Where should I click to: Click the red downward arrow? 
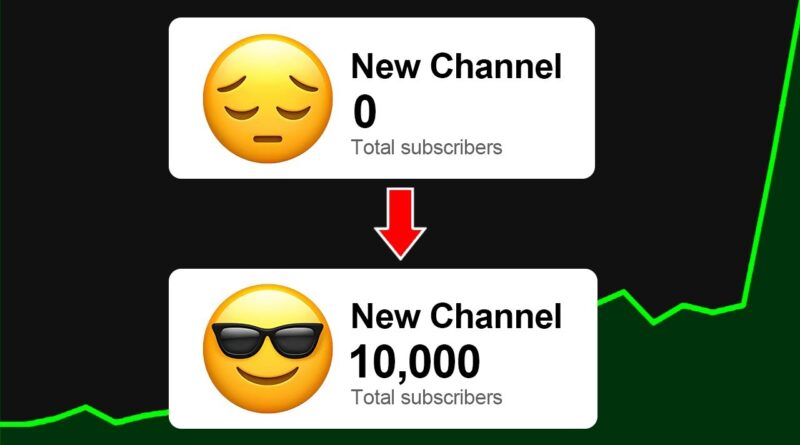pyautogui.click(x=400, y=224)
